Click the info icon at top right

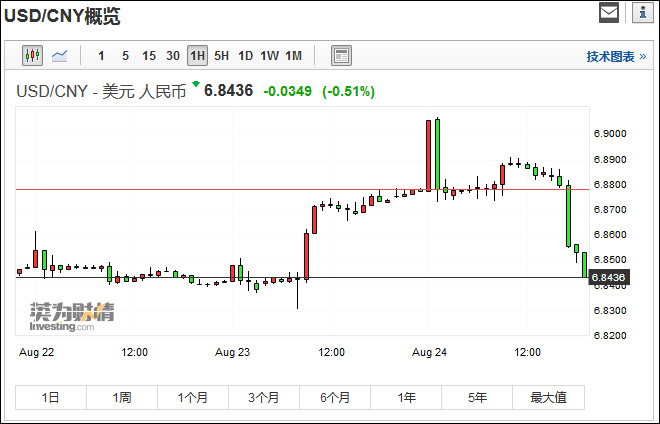(x=640, y=13)
